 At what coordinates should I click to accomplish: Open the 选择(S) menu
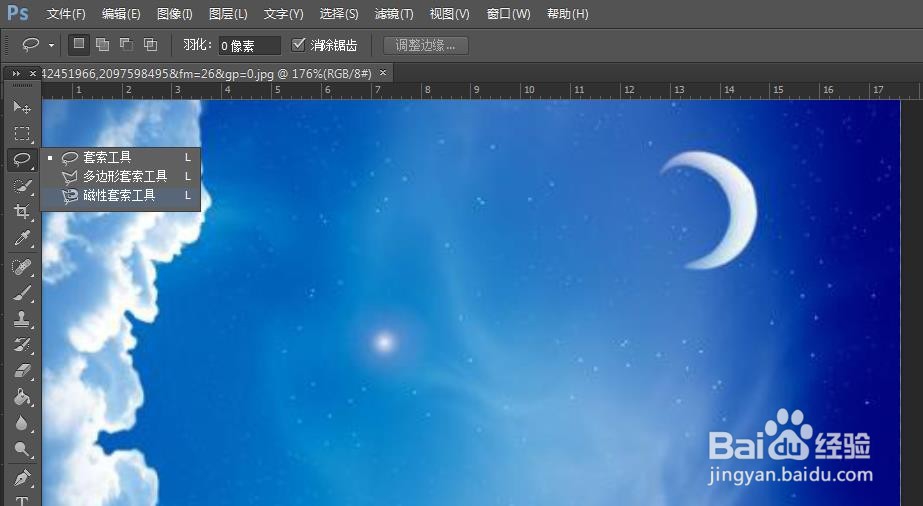pyautogui.click(x=338, y=14)
